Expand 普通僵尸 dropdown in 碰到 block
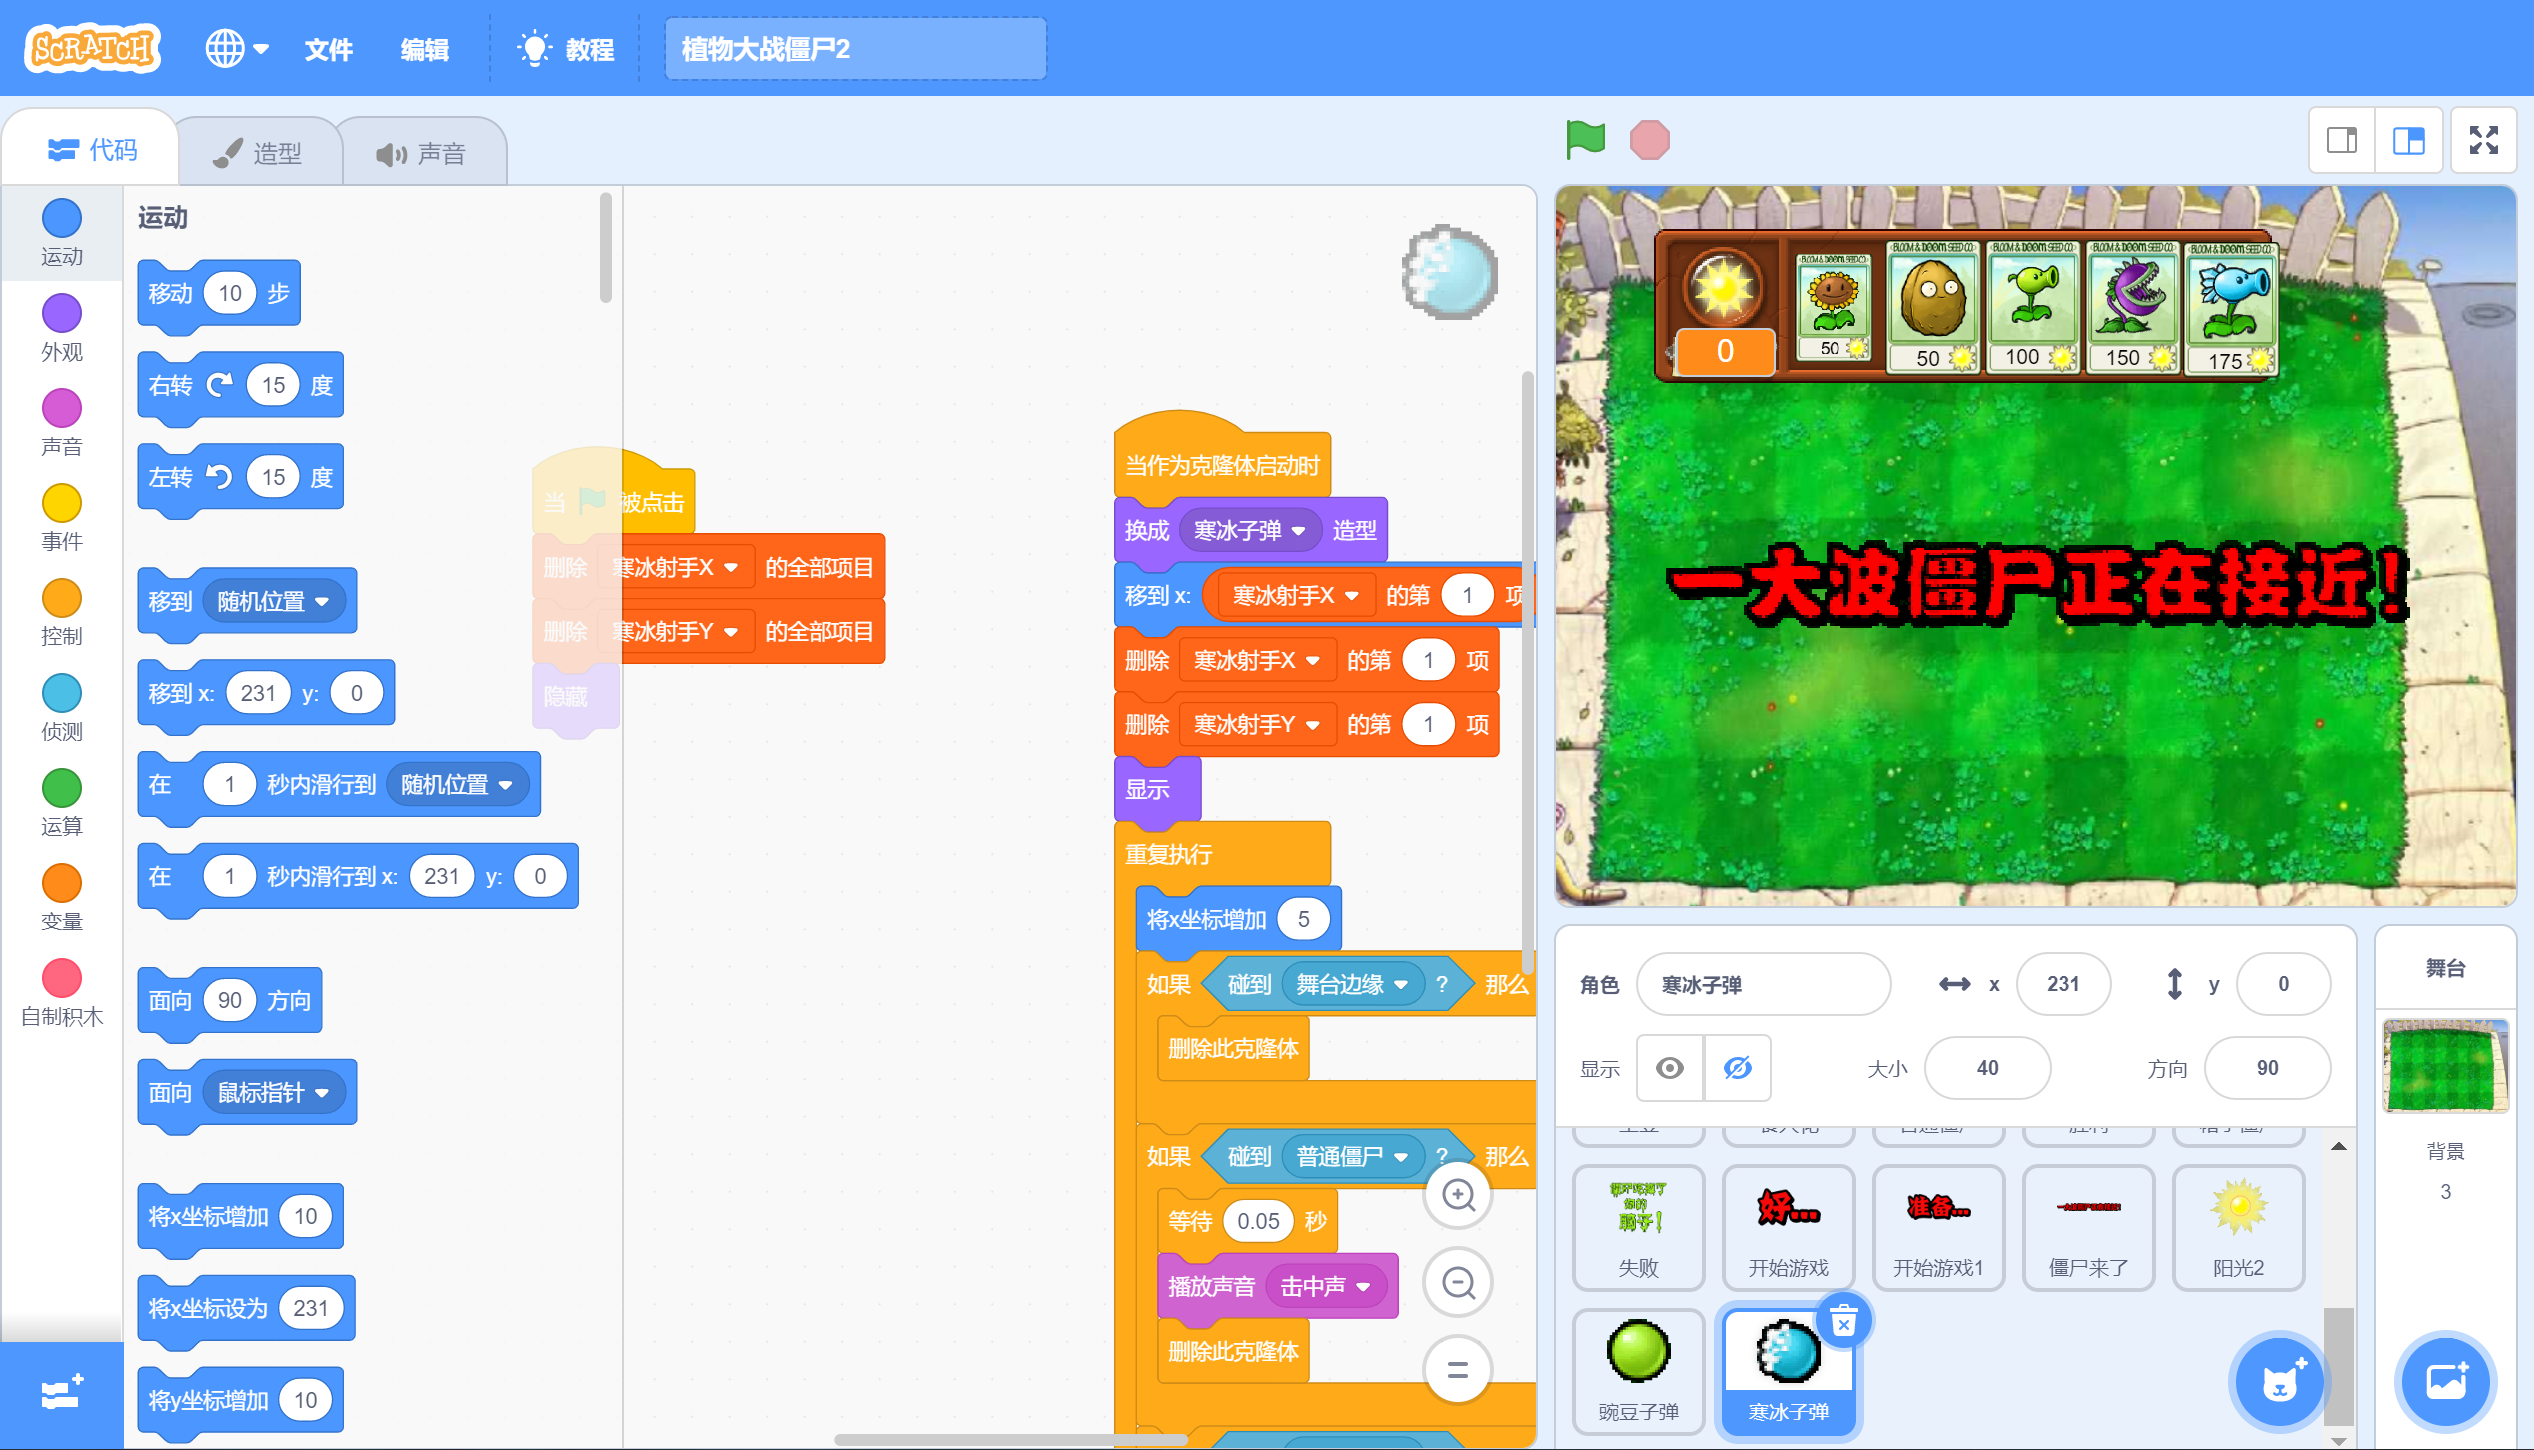The image size is (2534, 1450). [x=1353, y=1157]
